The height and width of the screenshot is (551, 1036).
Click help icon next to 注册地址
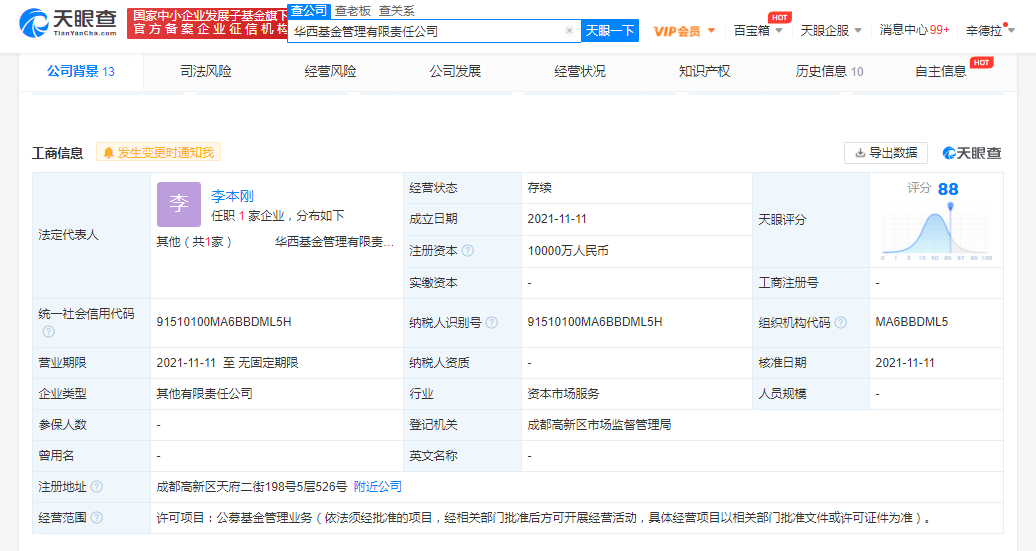tap(96, 487)
